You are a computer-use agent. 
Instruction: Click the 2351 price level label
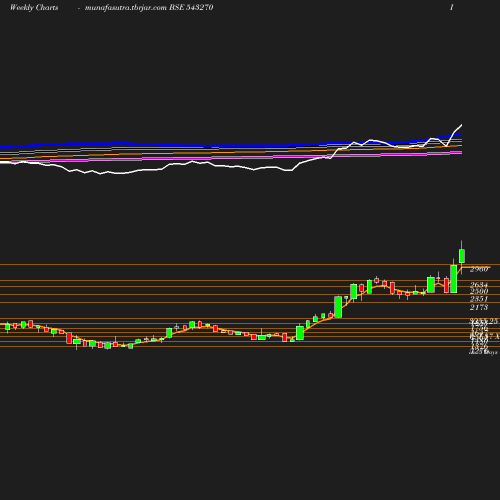[x=479, y=299]
